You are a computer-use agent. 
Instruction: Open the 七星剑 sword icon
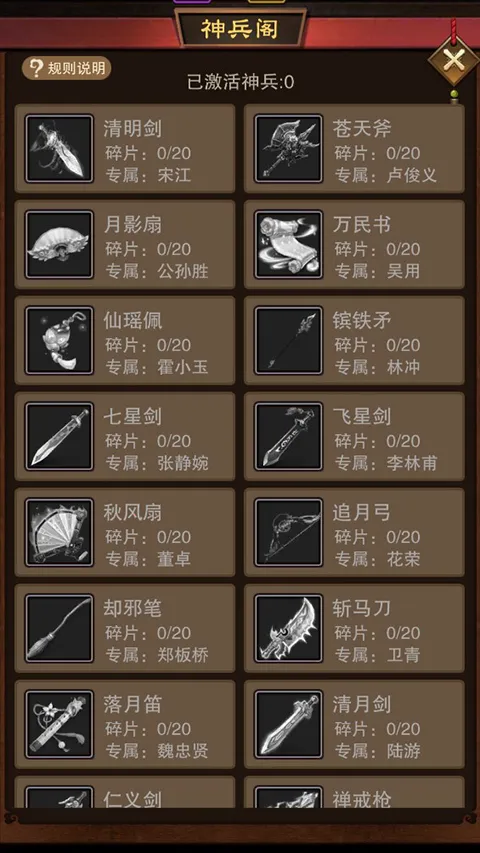pyautogui.click(x=59, y=436)
